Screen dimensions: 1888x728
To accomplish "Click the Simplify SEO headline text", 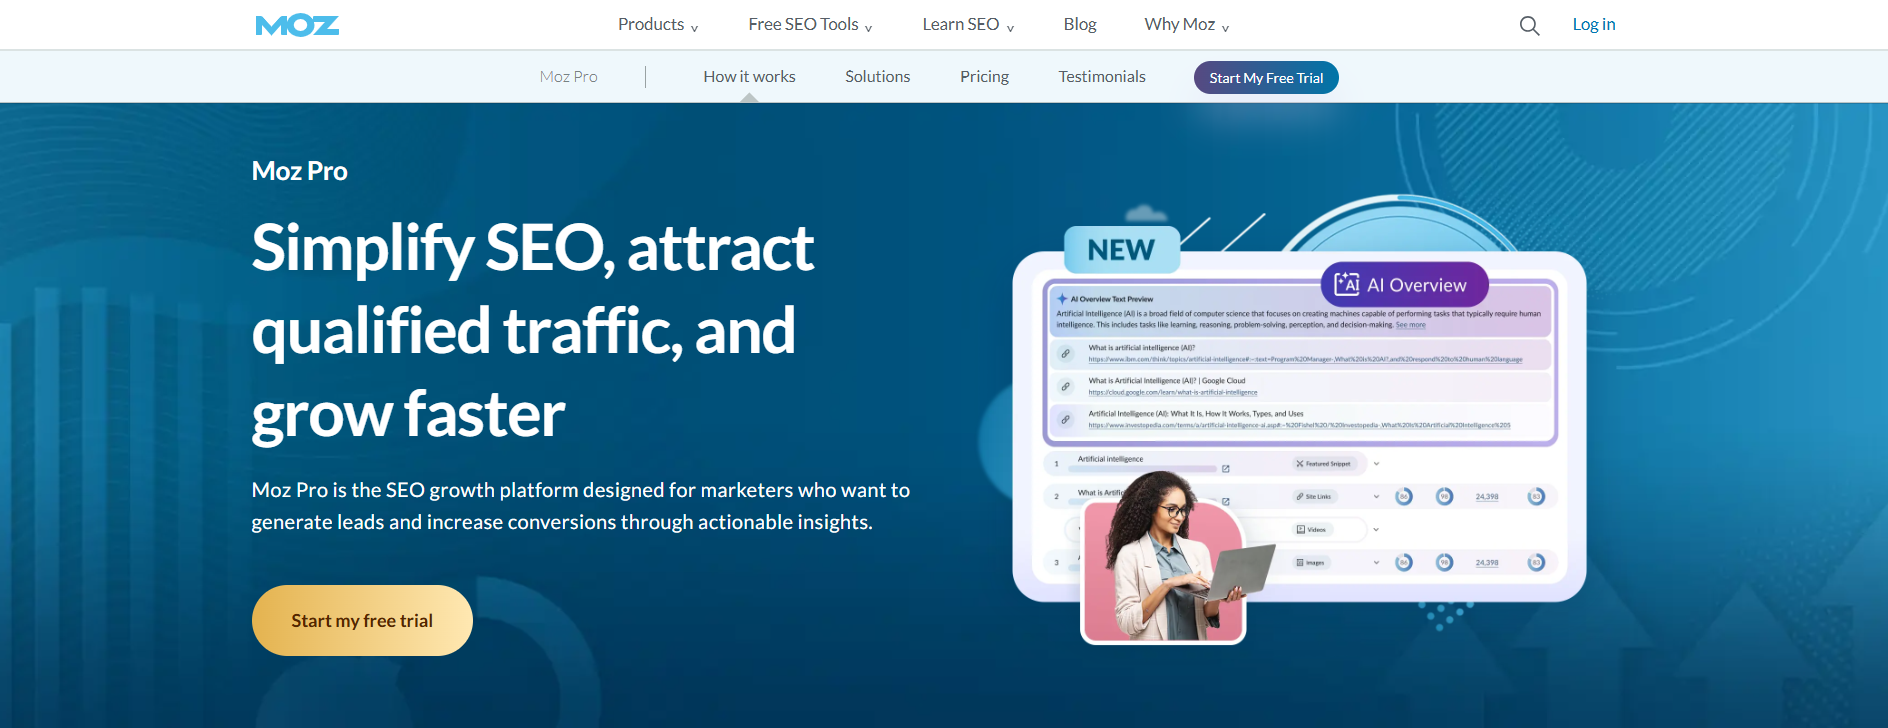I will pos(533,330).
